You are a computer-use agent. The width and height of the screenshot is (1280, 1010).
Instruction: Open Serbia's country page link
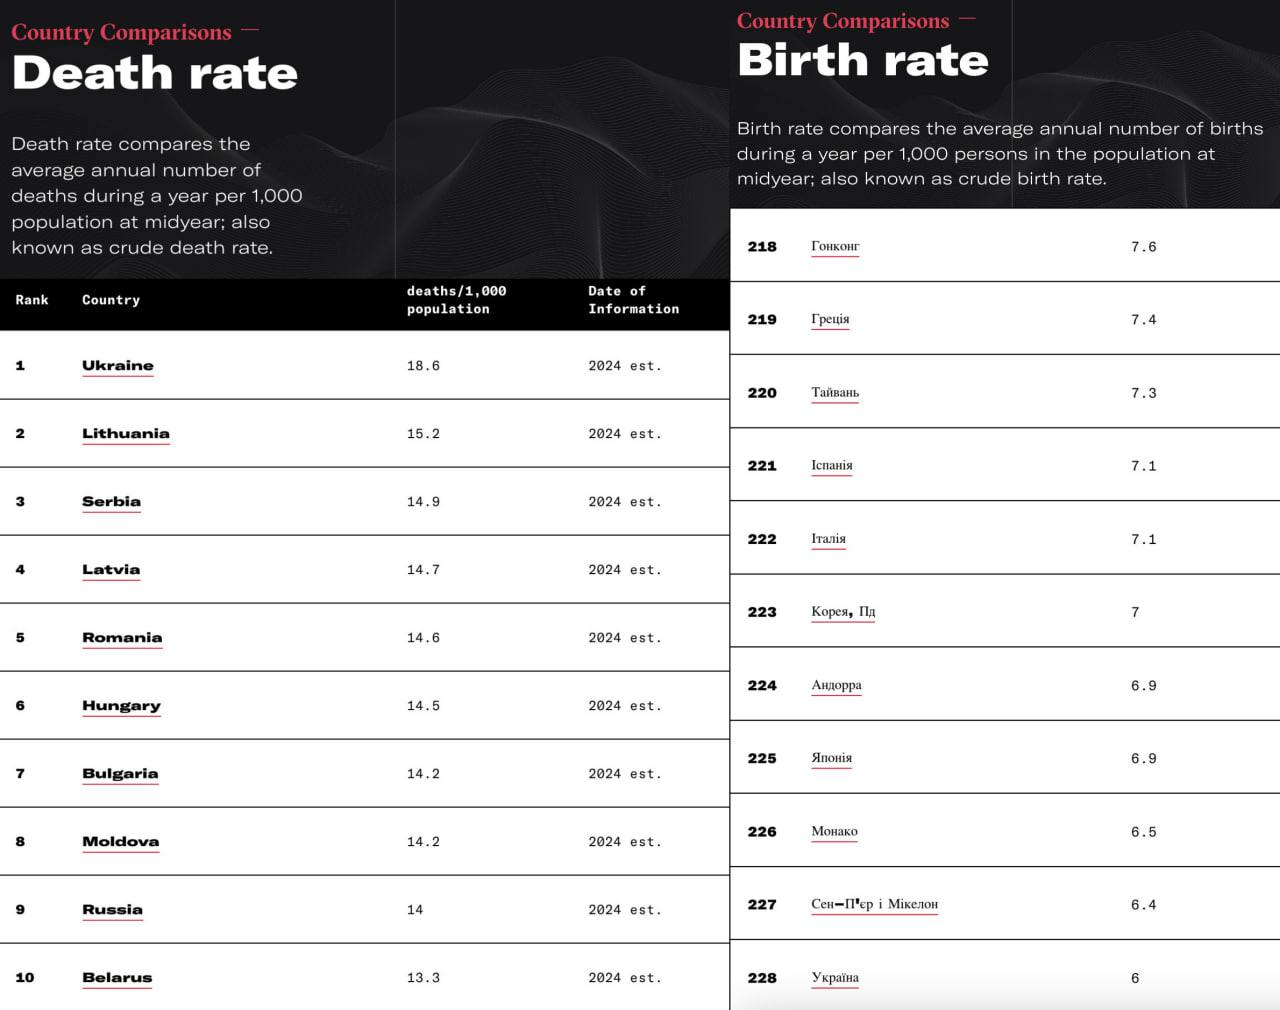(x=111, y=502)
